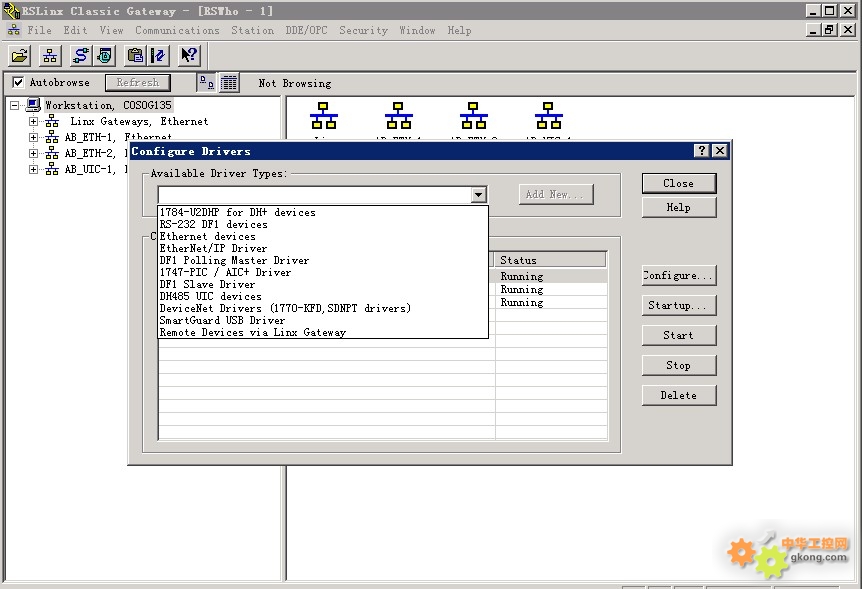Restore the inner RSWho child window
The image size is (862, 589).
click(x=830, y=30)
